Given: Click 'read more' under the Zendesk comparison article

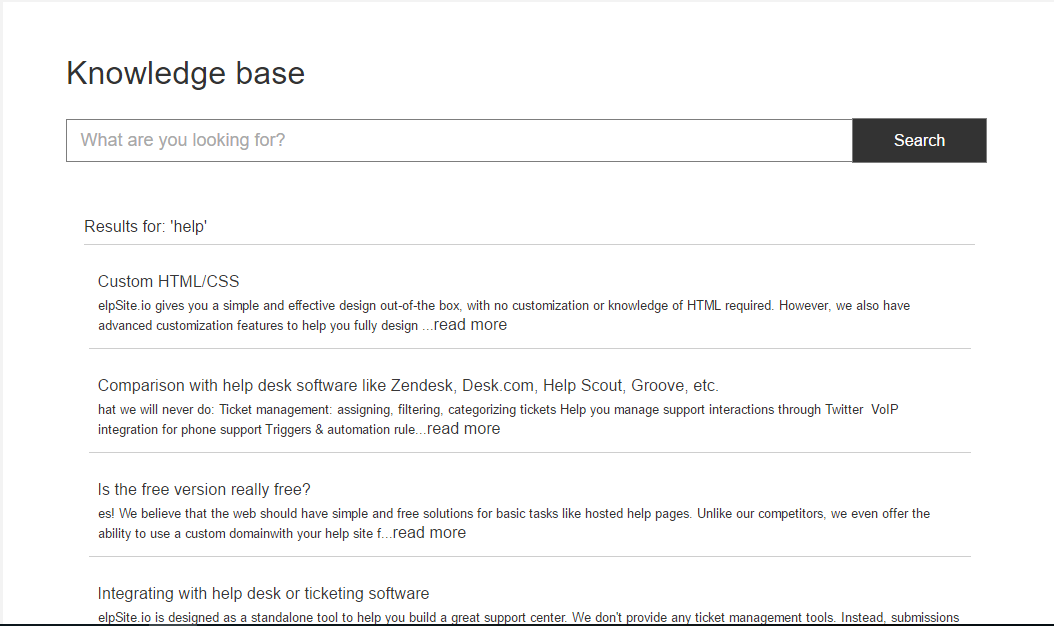Looking at the screenshot, I should 463,428.
